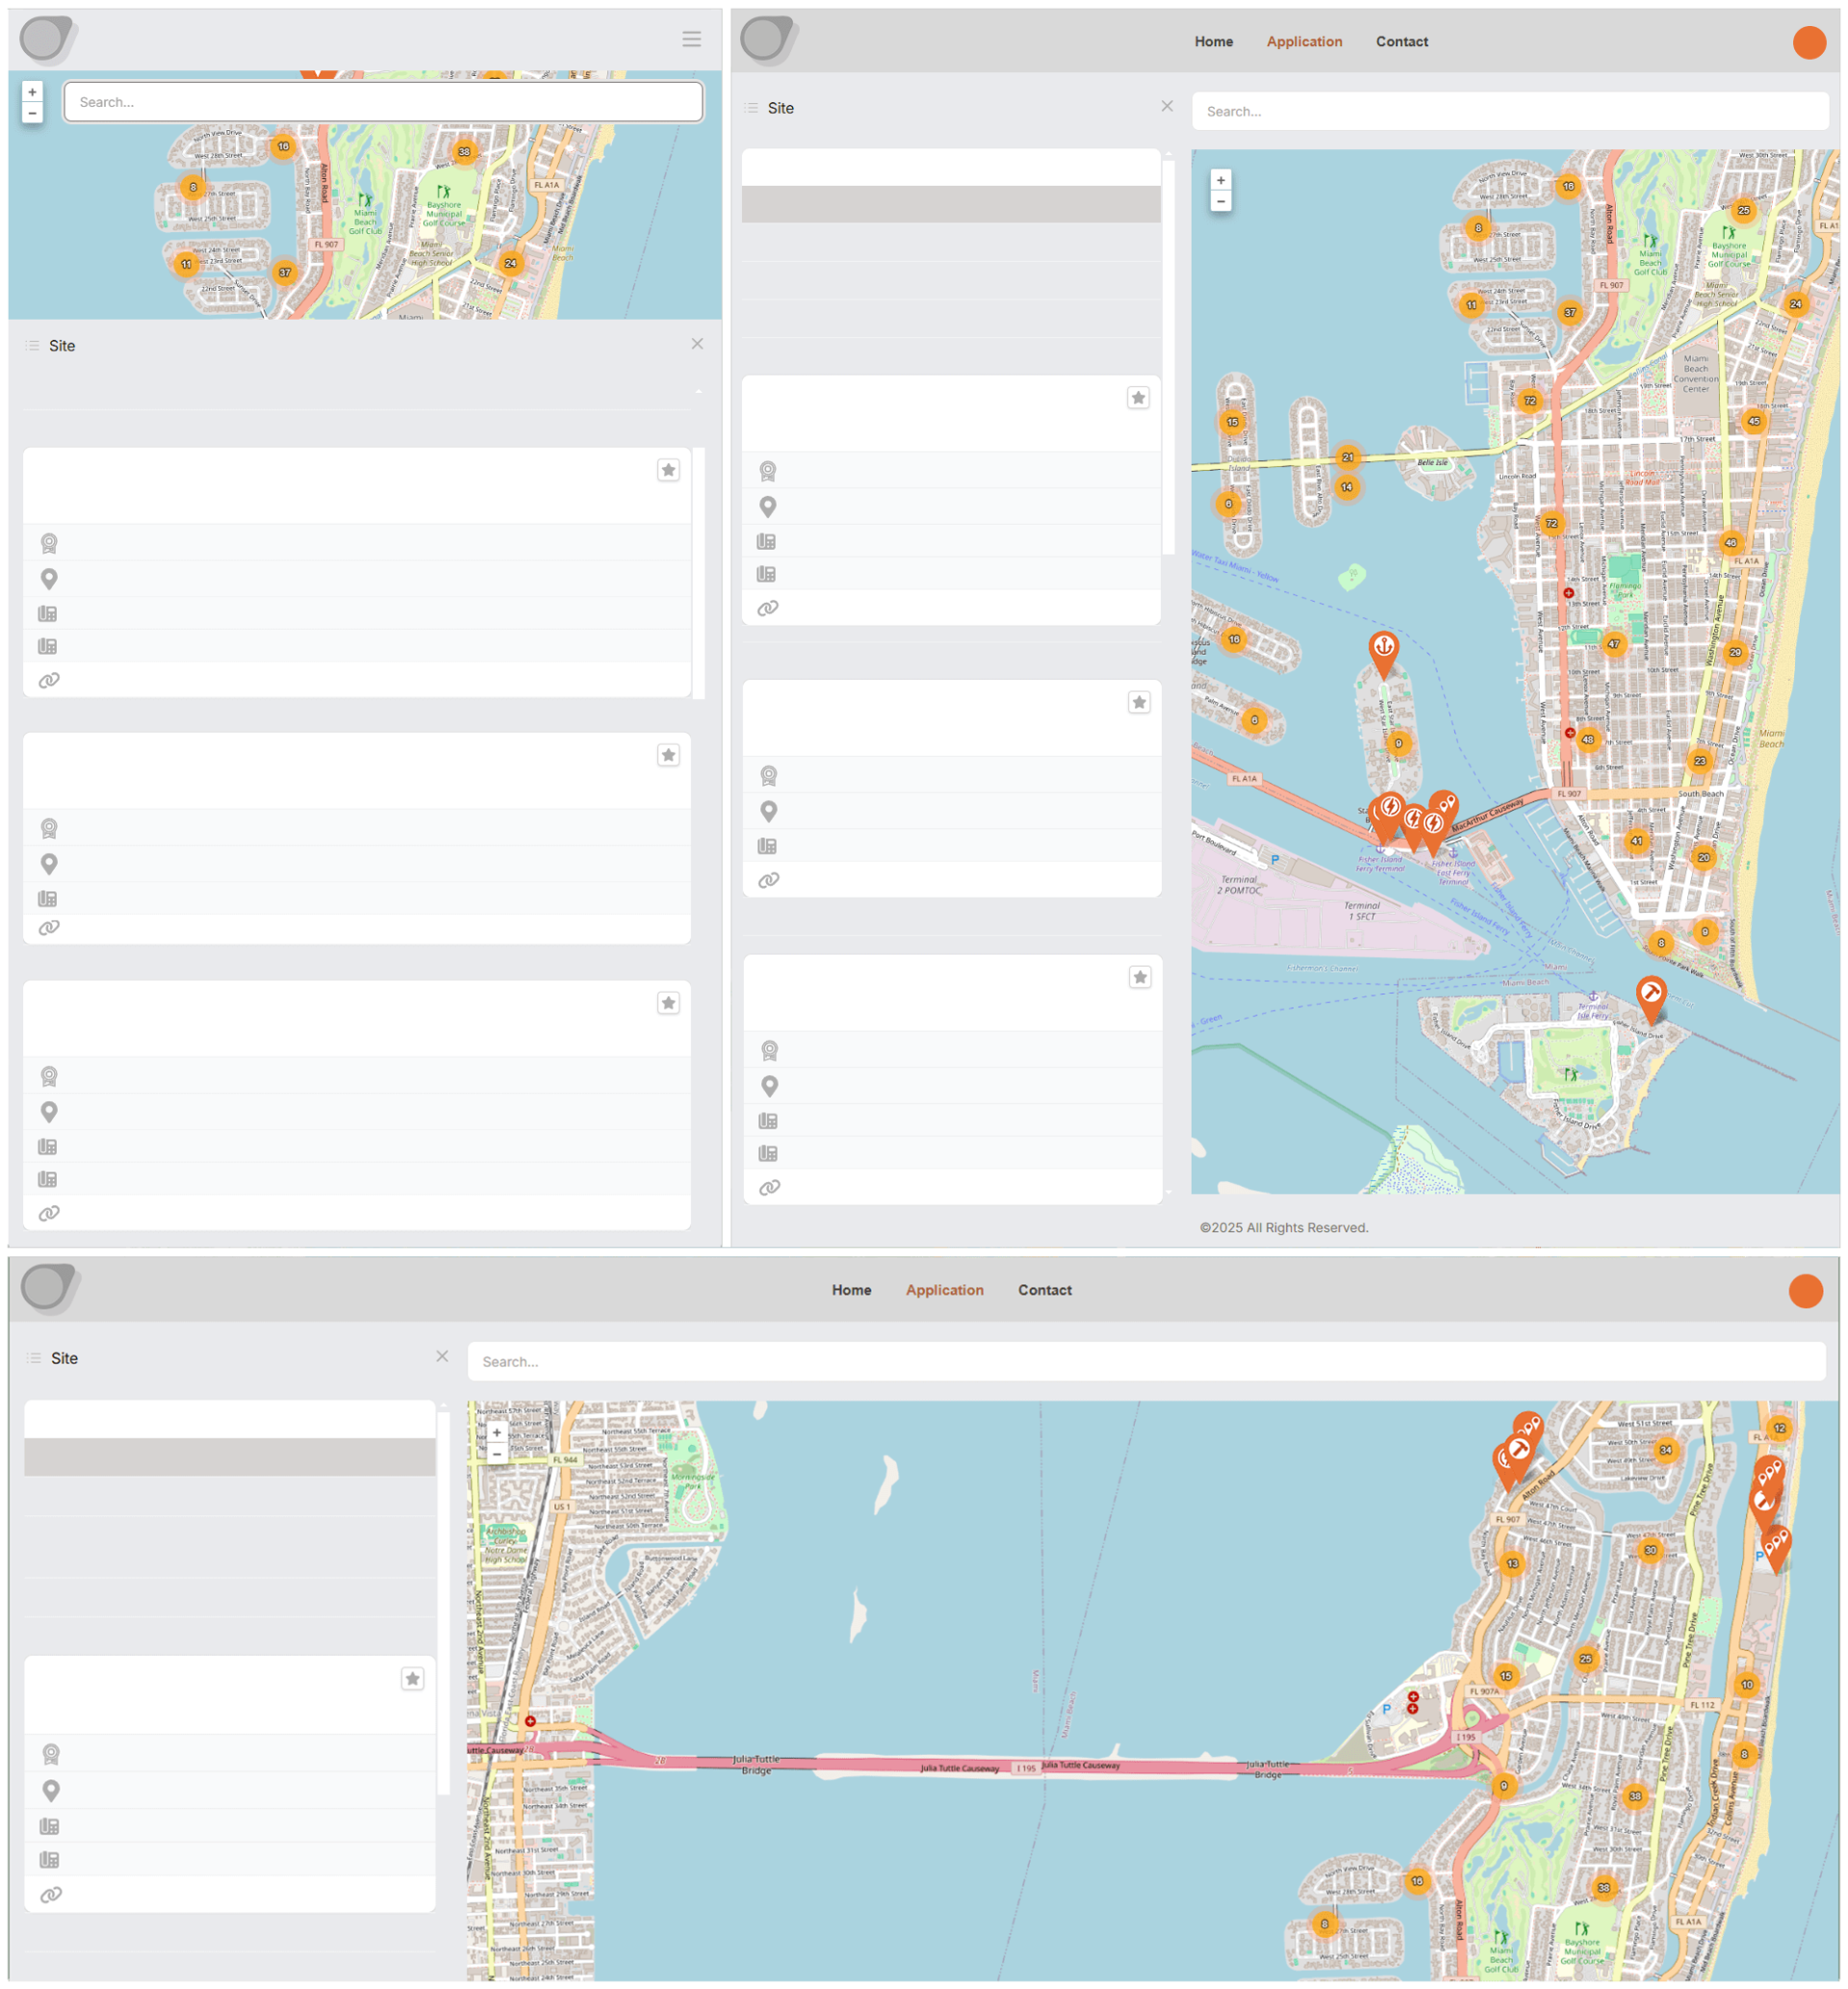Viewport: 1848px width, 1989px height.
Task: Click the mobile view Site list scrollbar
Action: click(698, 573)
